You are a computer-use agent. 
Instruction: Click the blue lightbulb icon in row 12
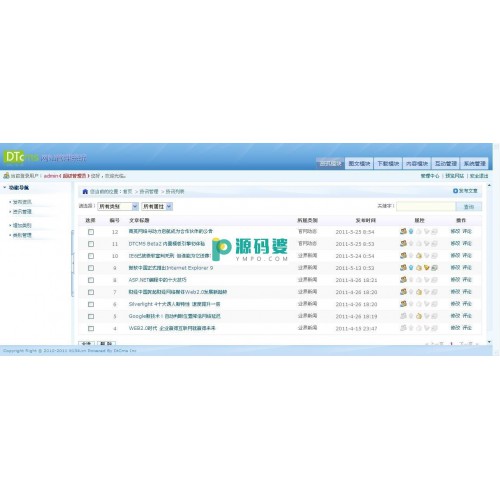pos(411,231)
